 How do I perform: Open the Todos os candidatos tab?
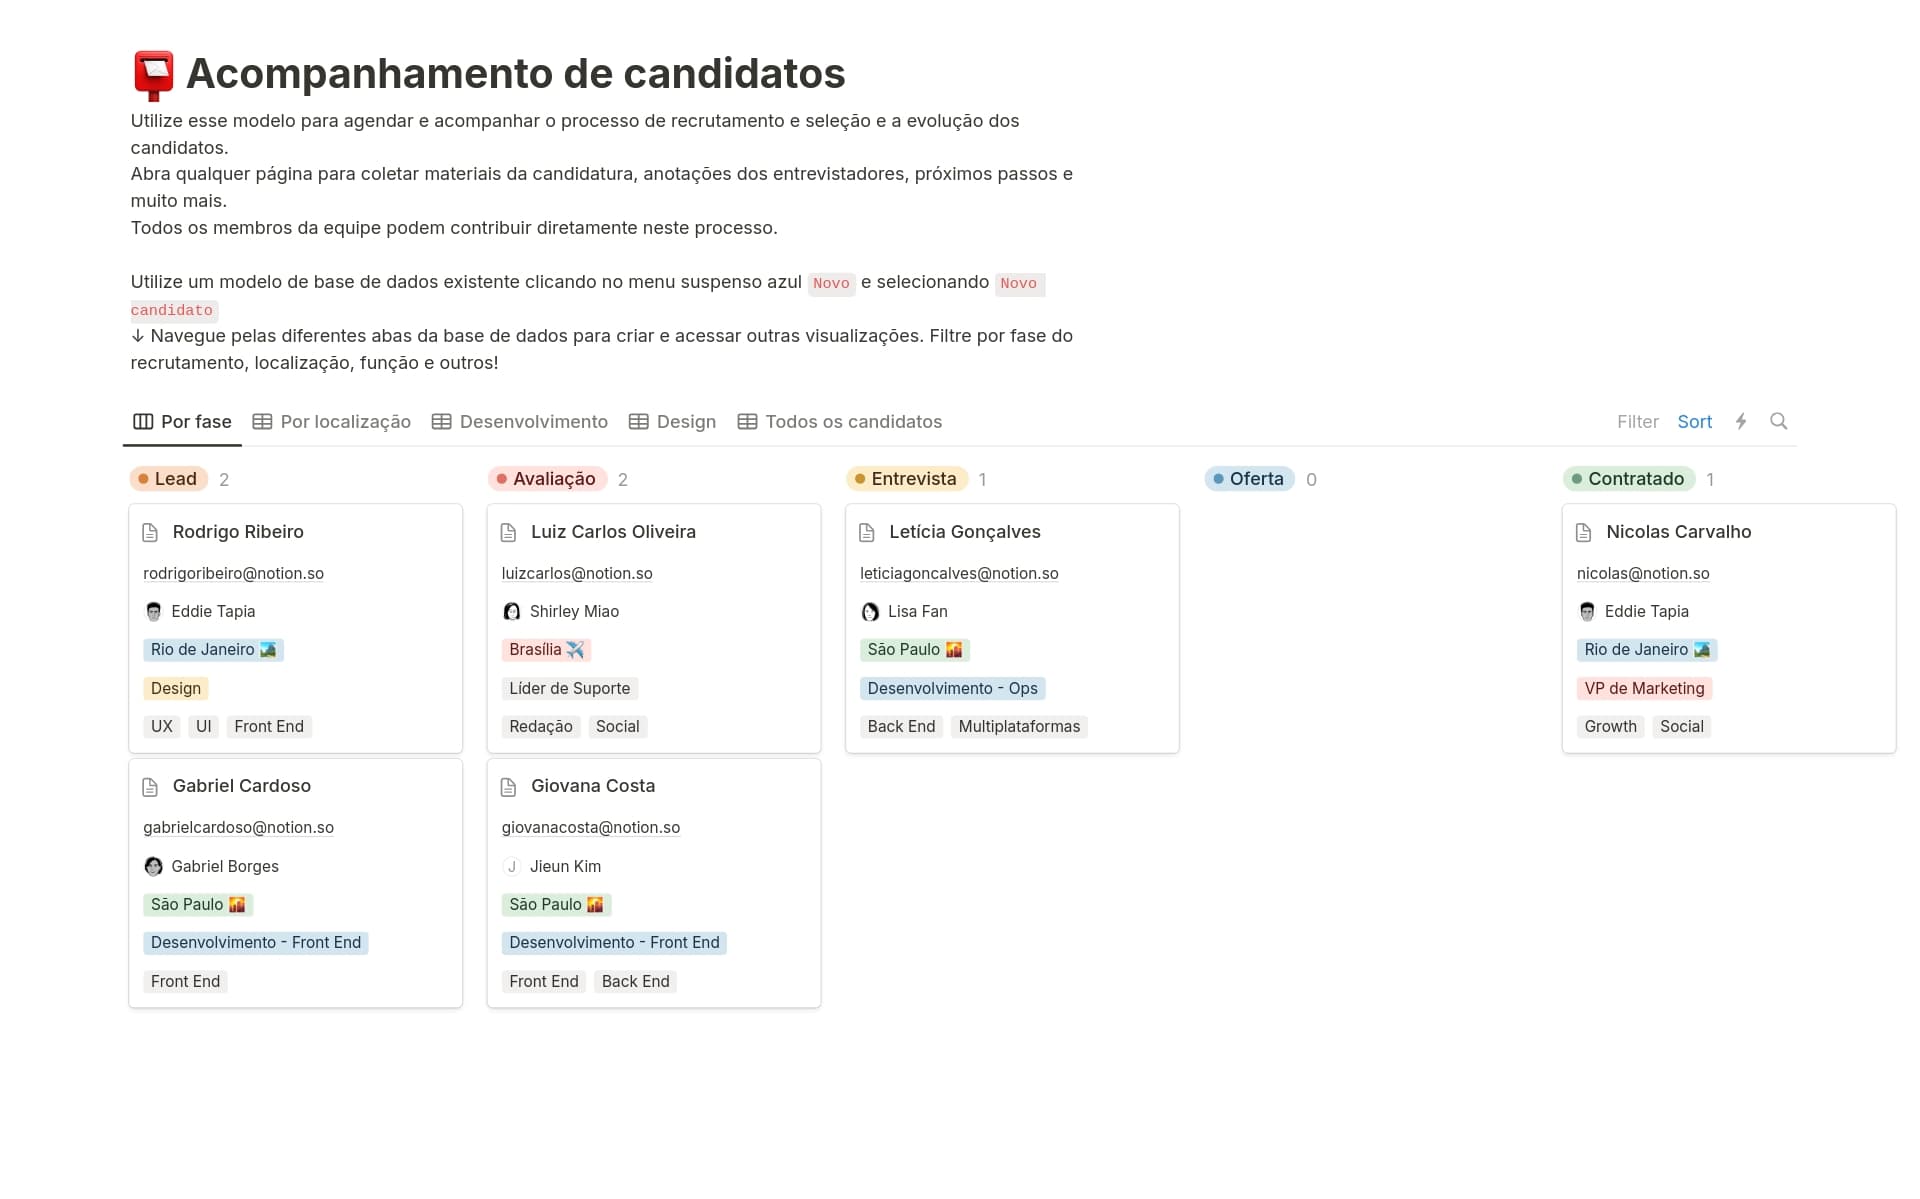840,422
